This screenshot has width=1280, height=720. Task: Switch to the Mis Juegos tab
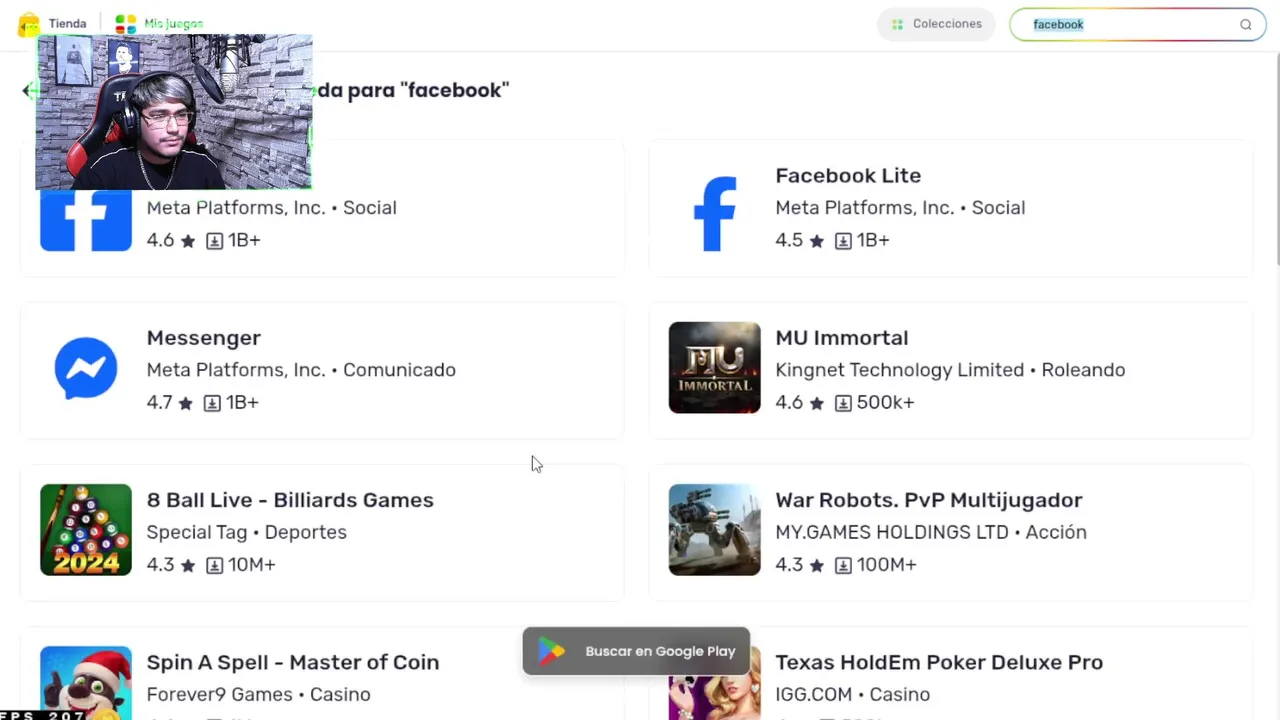pyautogui.click(x=172, y=24)
